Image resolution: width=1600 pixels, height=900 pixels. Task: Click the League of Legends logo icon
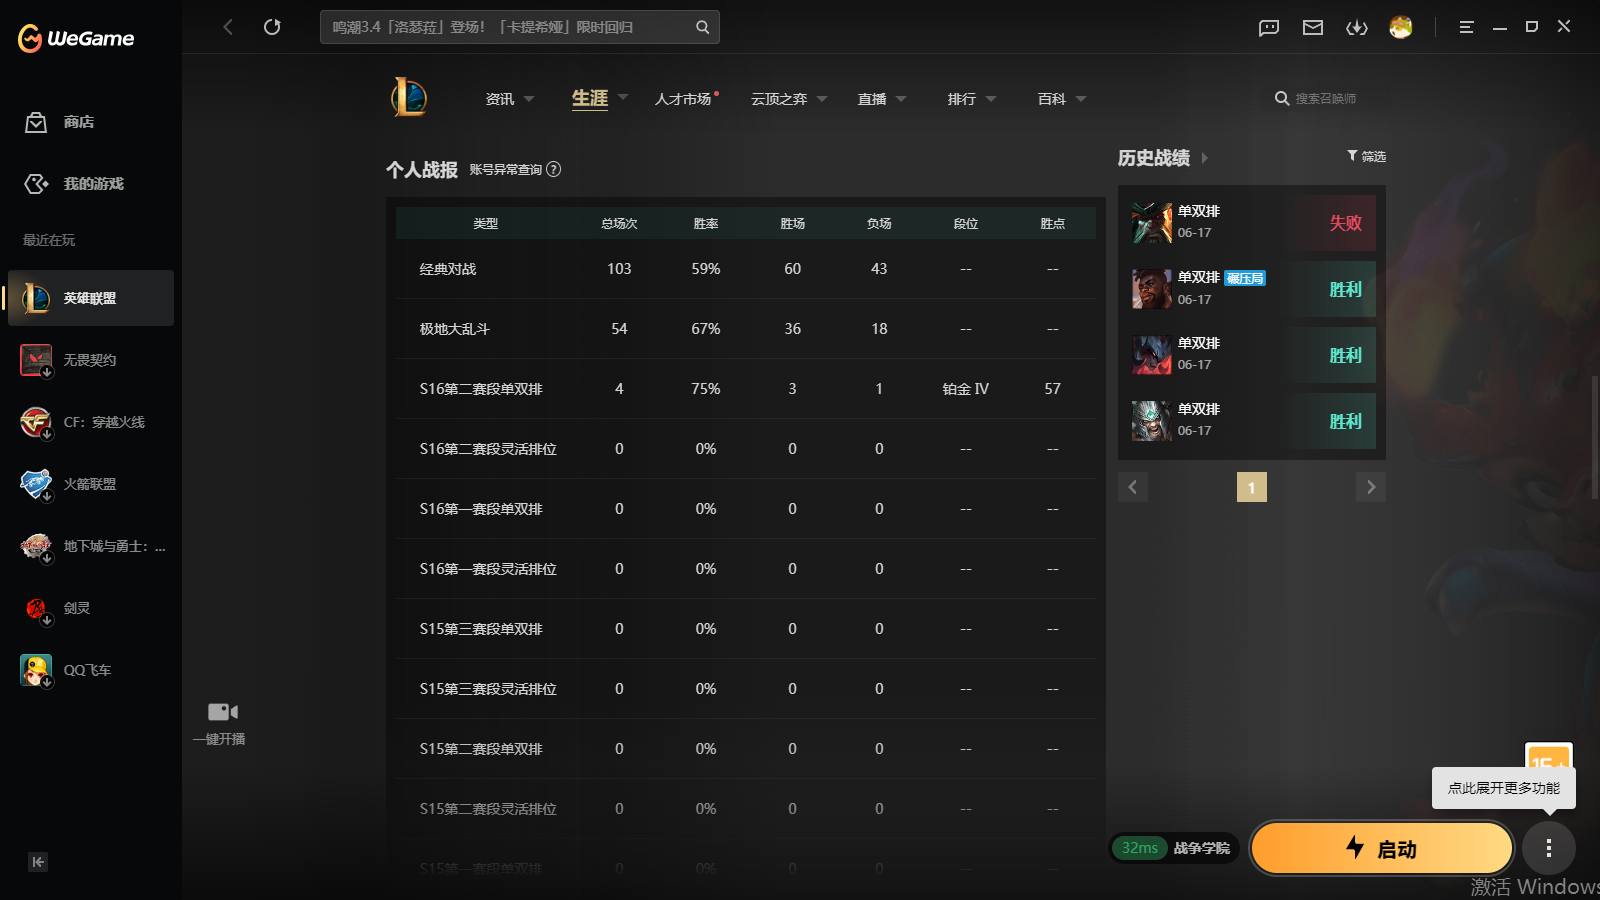coord(409,97)
